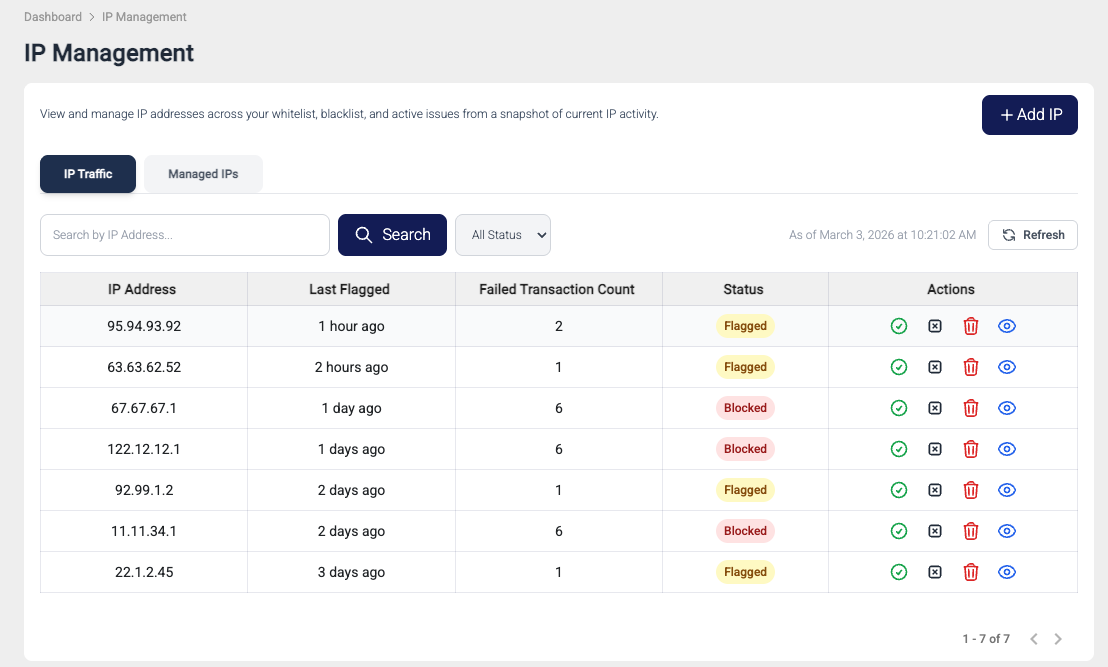Click the Add IP button
This screenshot has height=667, width=1108.
pos(1030,114)
